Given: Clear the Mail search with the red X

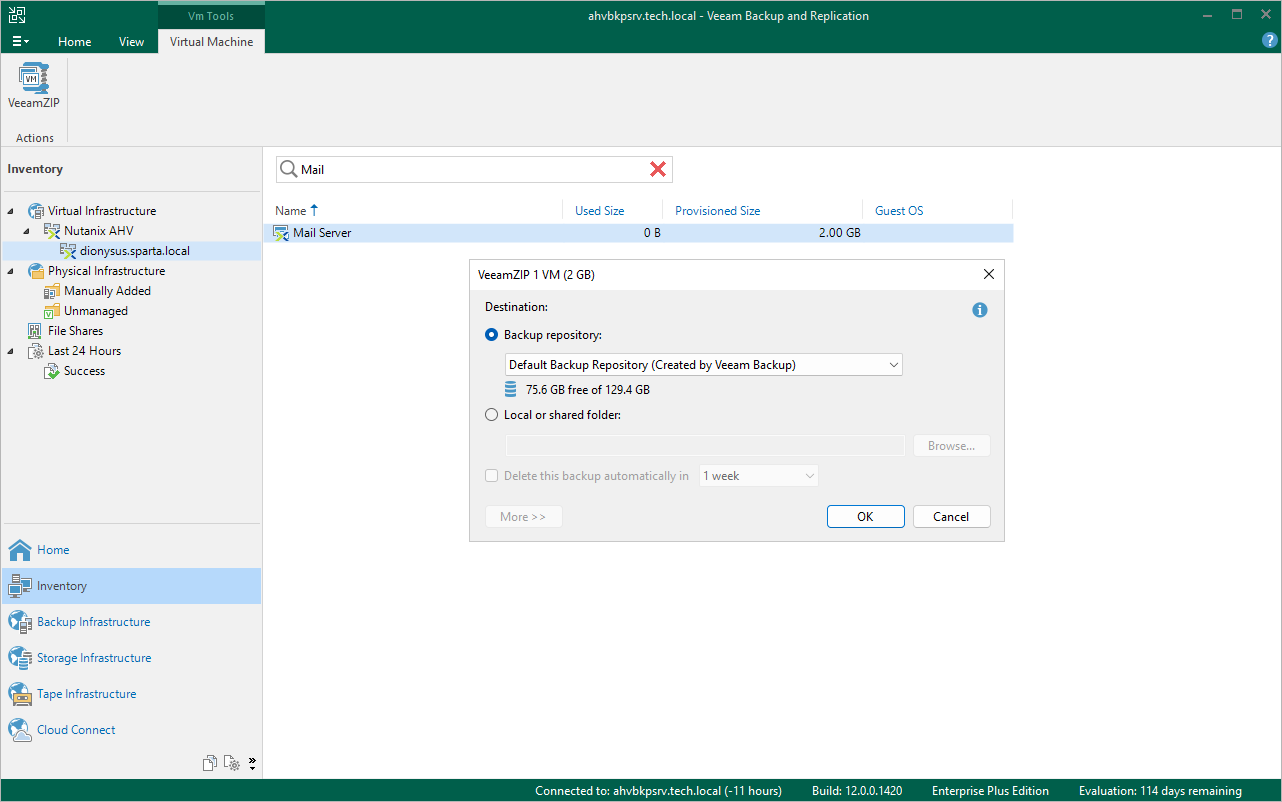Looking at the screenshot, I should click(658, 170).
